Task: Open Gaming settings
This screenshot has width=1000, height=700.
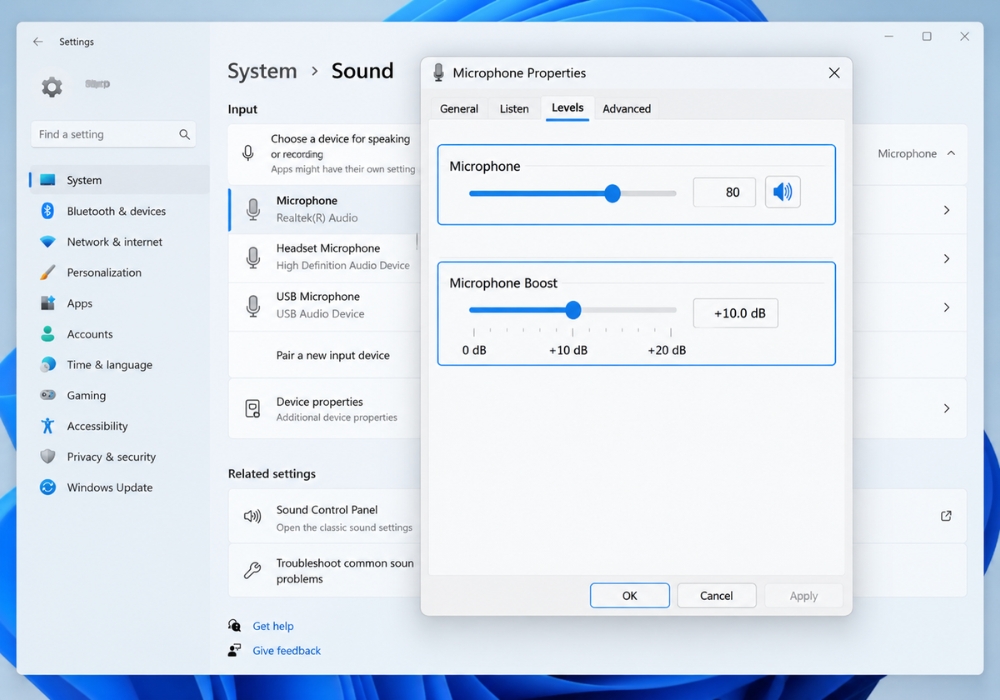Action: point(118,395)
